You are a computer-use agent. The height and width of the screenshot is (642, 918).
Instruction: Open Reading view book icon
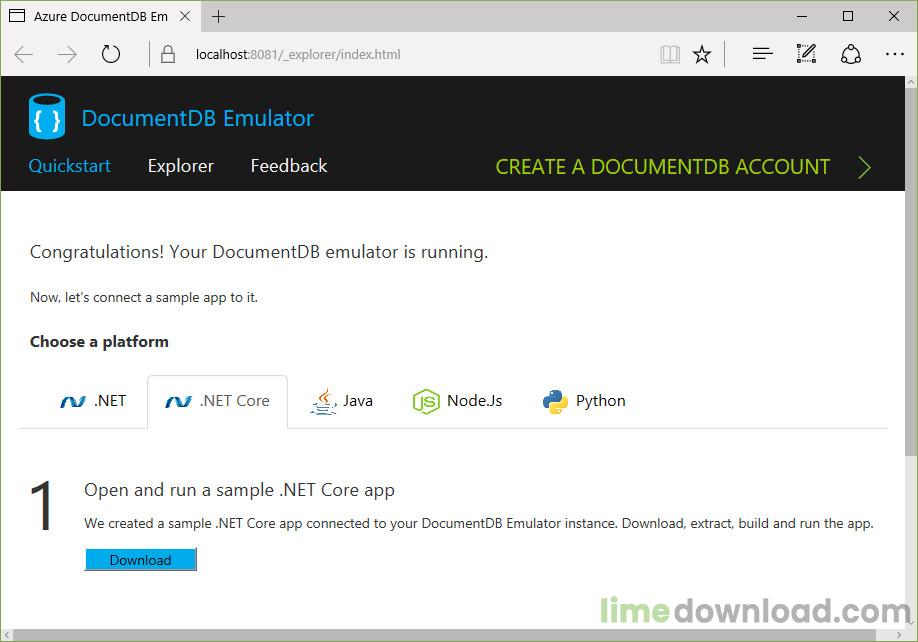[669, 55]
